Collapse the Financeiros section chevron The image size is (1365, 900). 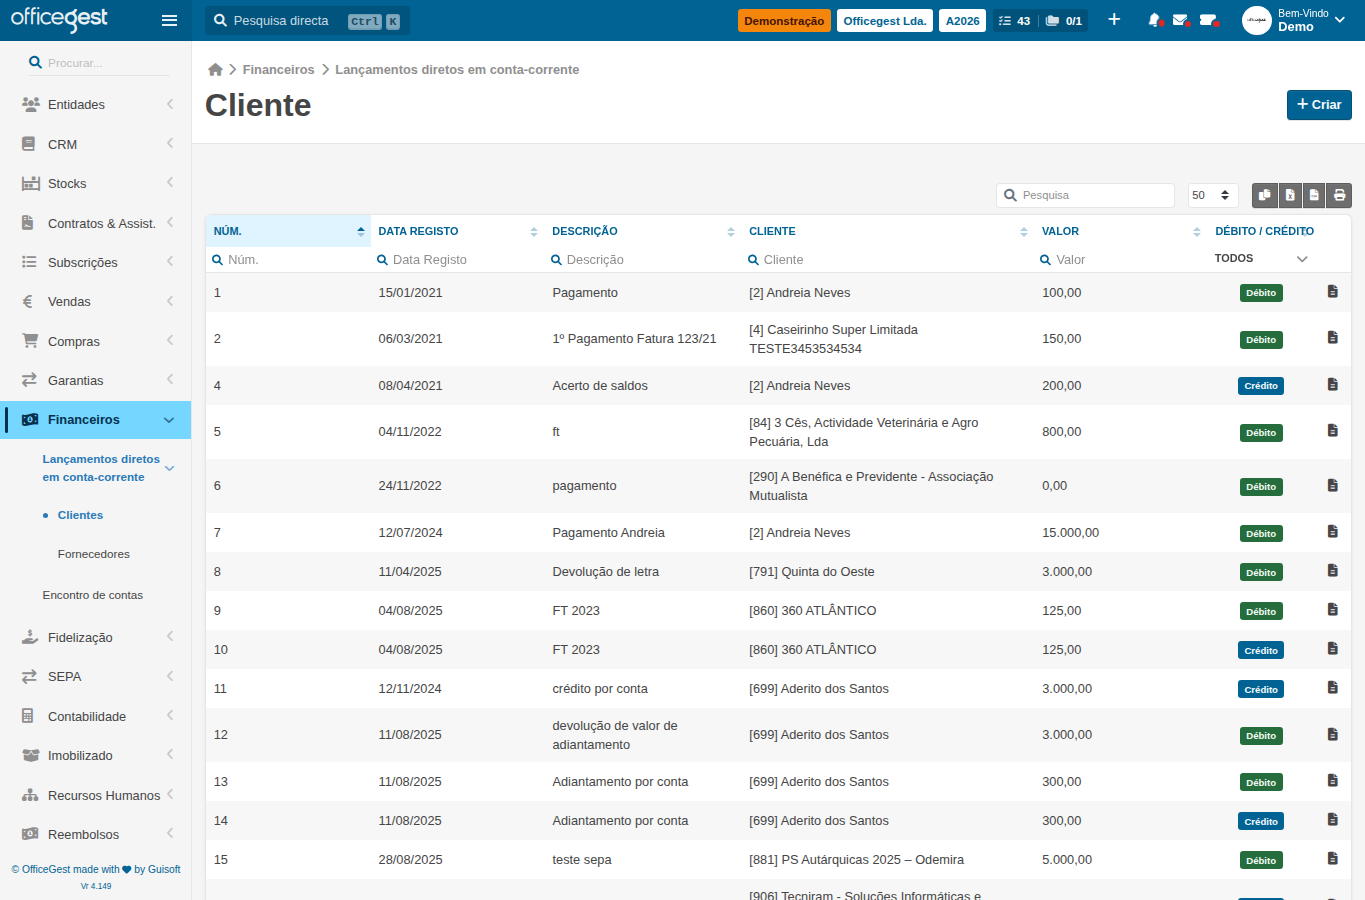coord(169,420)
